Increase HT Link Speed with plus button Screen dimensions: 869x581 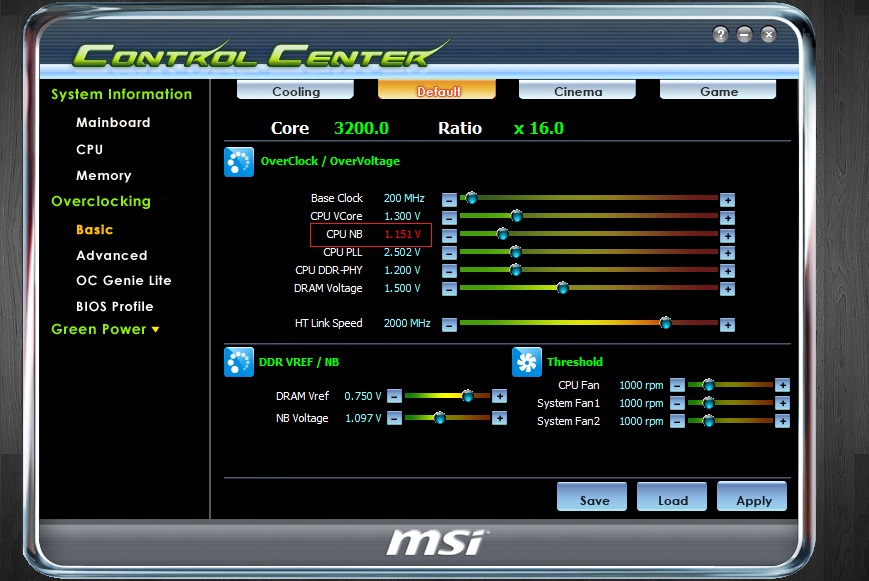[727, 325]
